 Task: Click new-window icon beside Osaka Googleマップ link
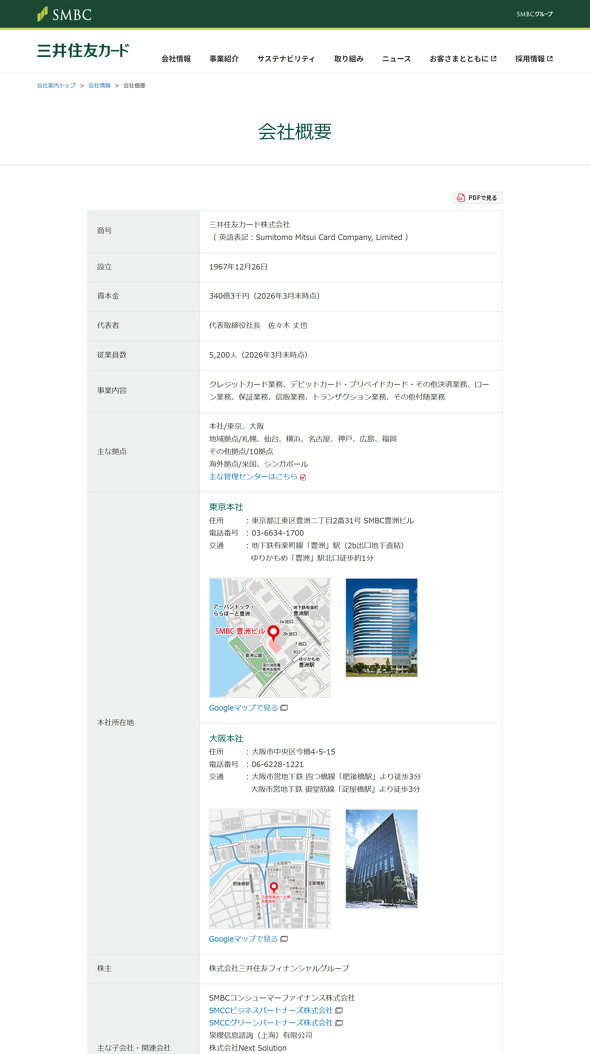coord(284,939)
